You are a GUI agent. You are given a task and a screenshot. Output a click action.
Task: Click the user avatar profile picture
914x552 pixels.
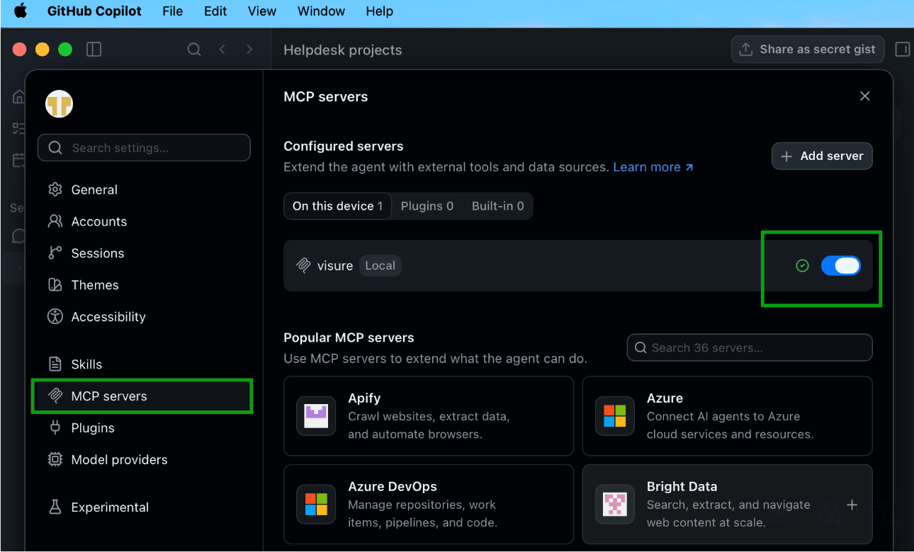(59, 104)
